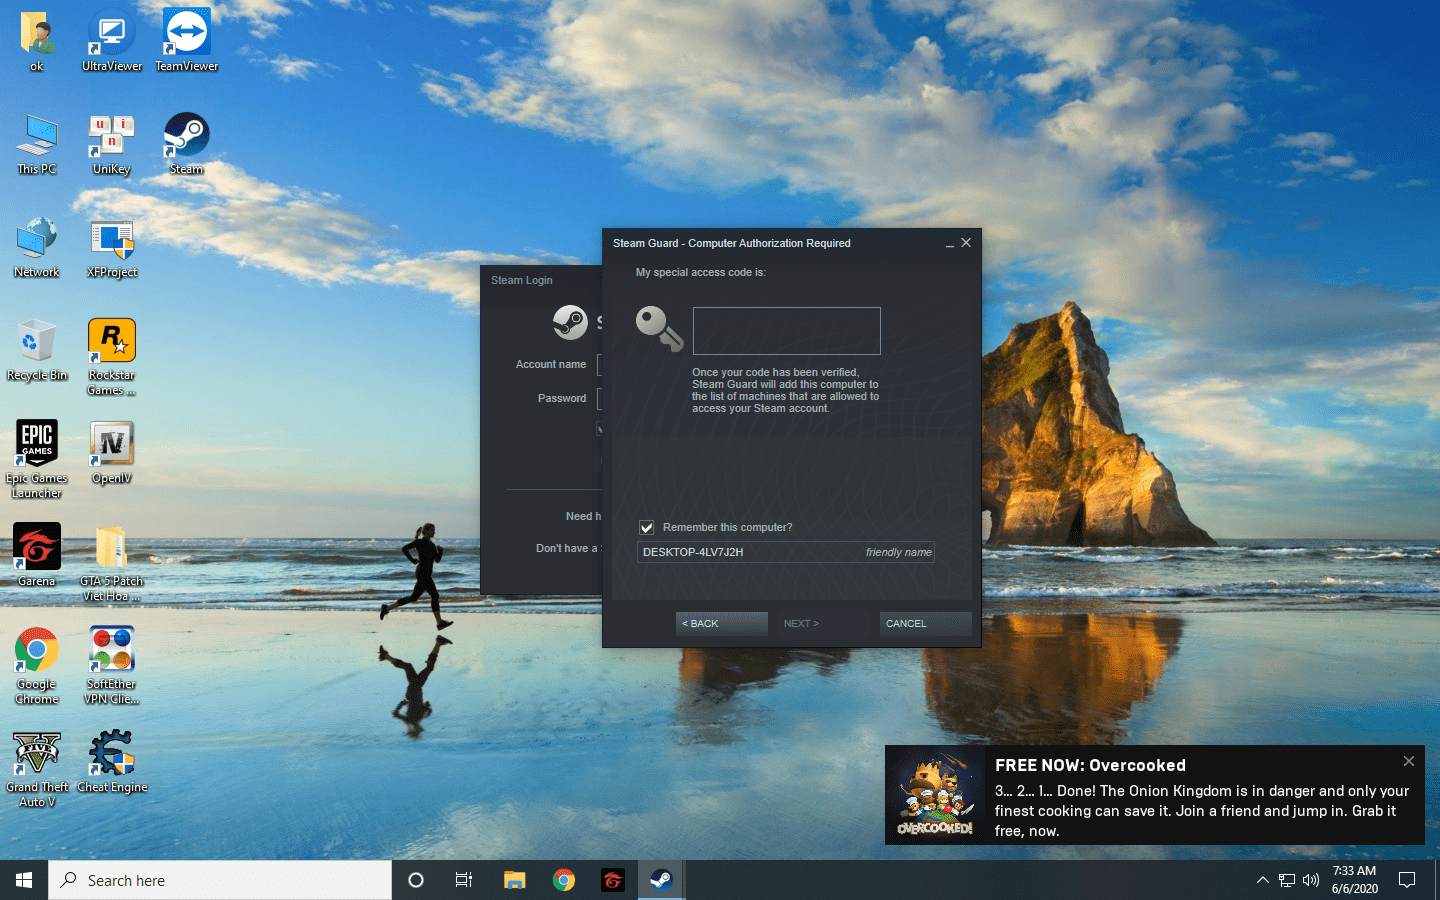The image size is (1440, 900).
Task: Select the Google Chrome desktop shortcut
Action: [37, 667]
